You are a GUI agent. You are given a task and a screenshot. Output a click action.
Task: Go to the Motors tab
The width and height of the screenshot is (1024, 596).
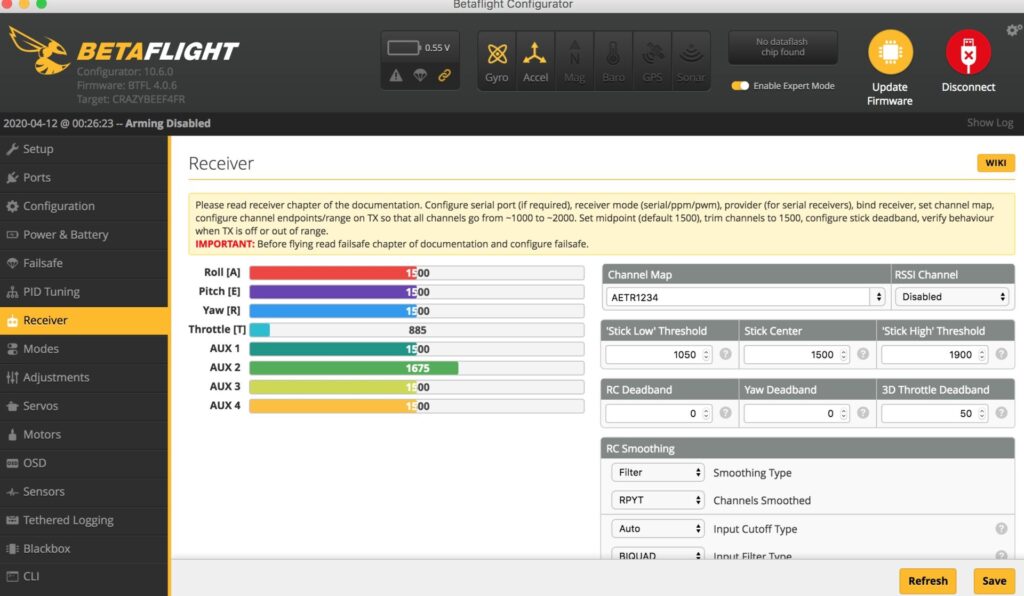coord(84,435)
